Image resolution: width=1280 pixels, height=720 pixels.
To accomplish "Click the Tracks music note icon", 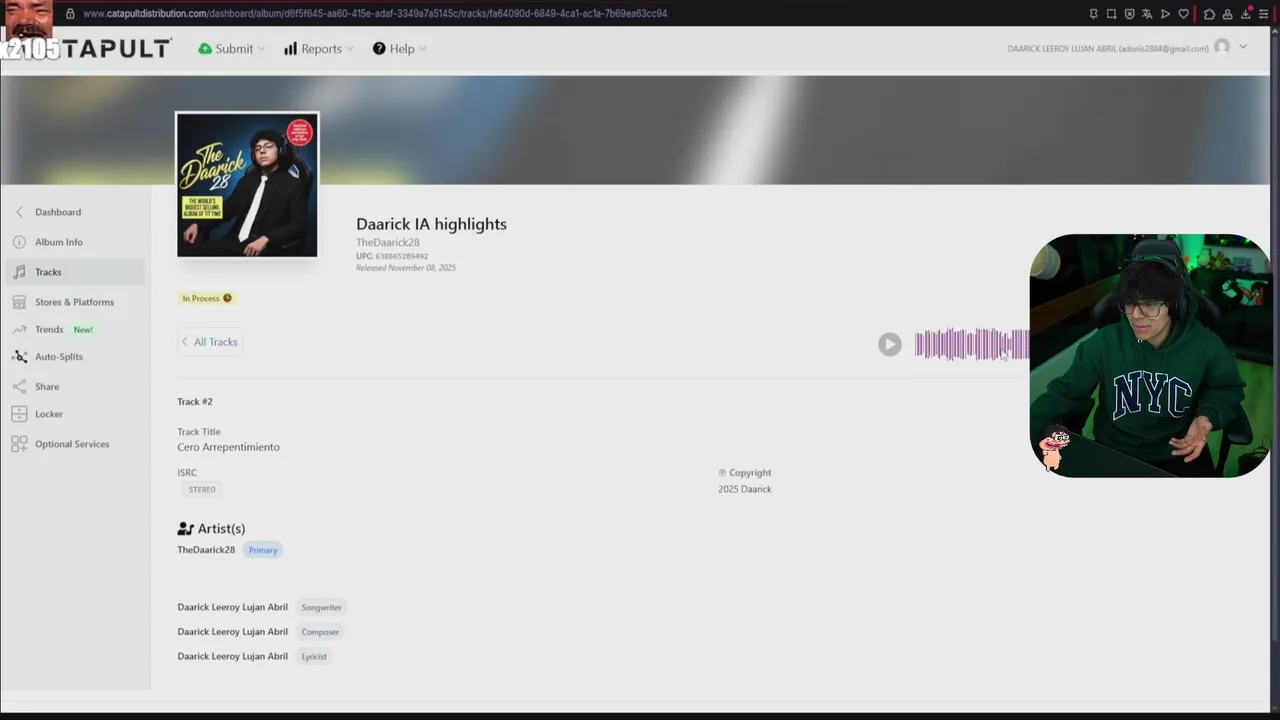I will (x=19, y=272).
